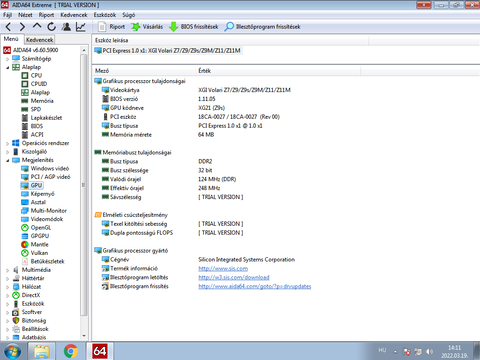
Task: Click the Riport toolbar button
Action: coord(112,27)
